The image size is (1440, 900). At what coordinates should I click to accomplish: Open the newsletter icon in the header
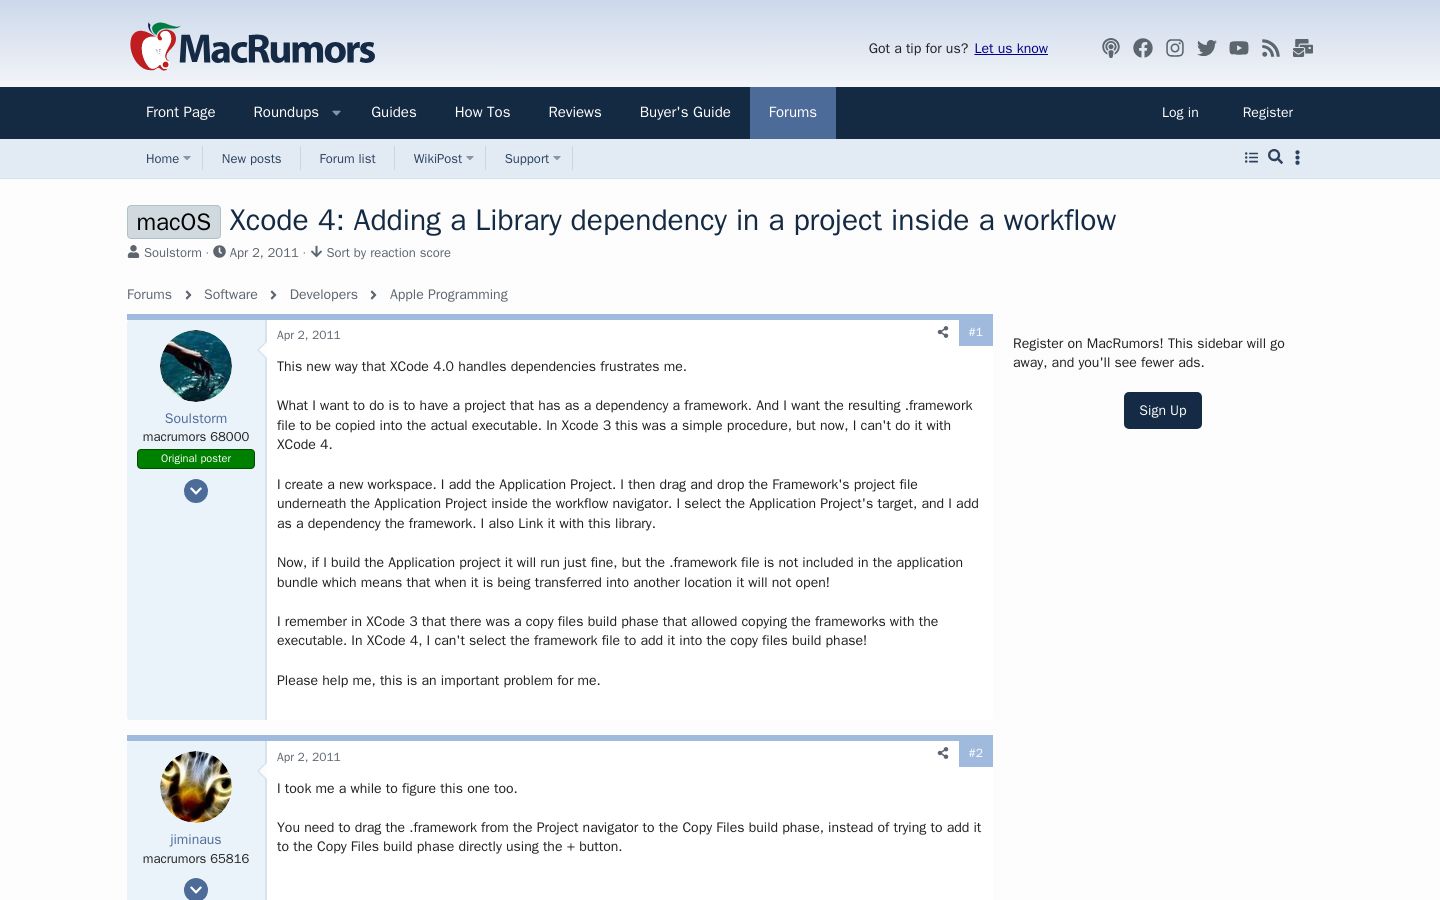point(1303,48)
